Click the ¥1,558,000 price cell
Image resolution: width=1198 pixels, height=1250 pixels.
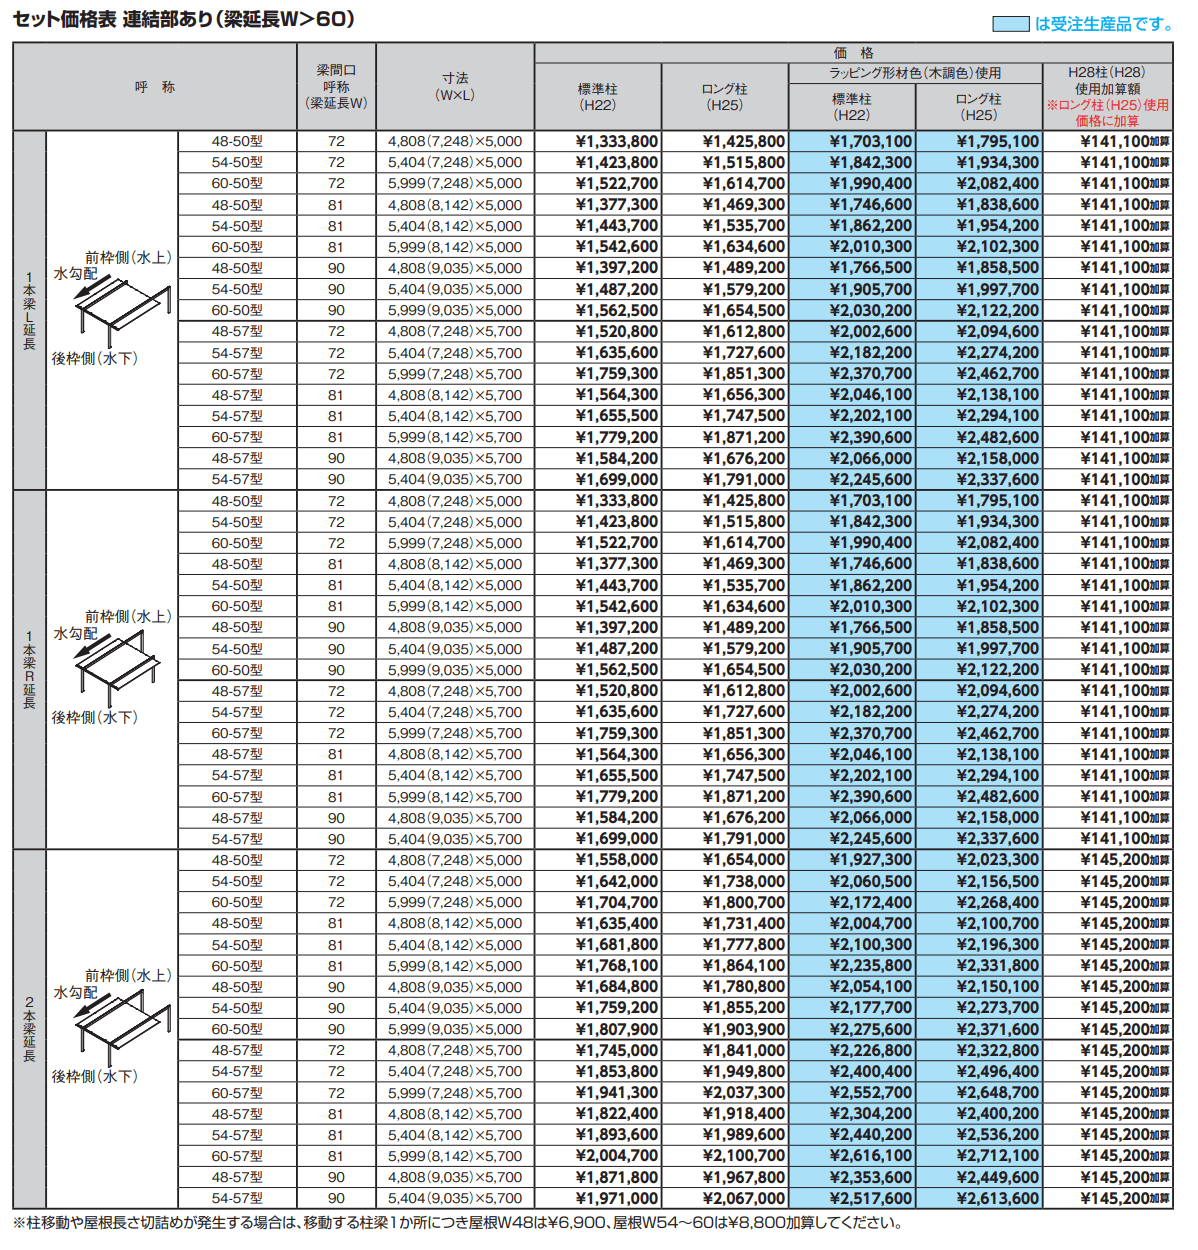[616, 860]
